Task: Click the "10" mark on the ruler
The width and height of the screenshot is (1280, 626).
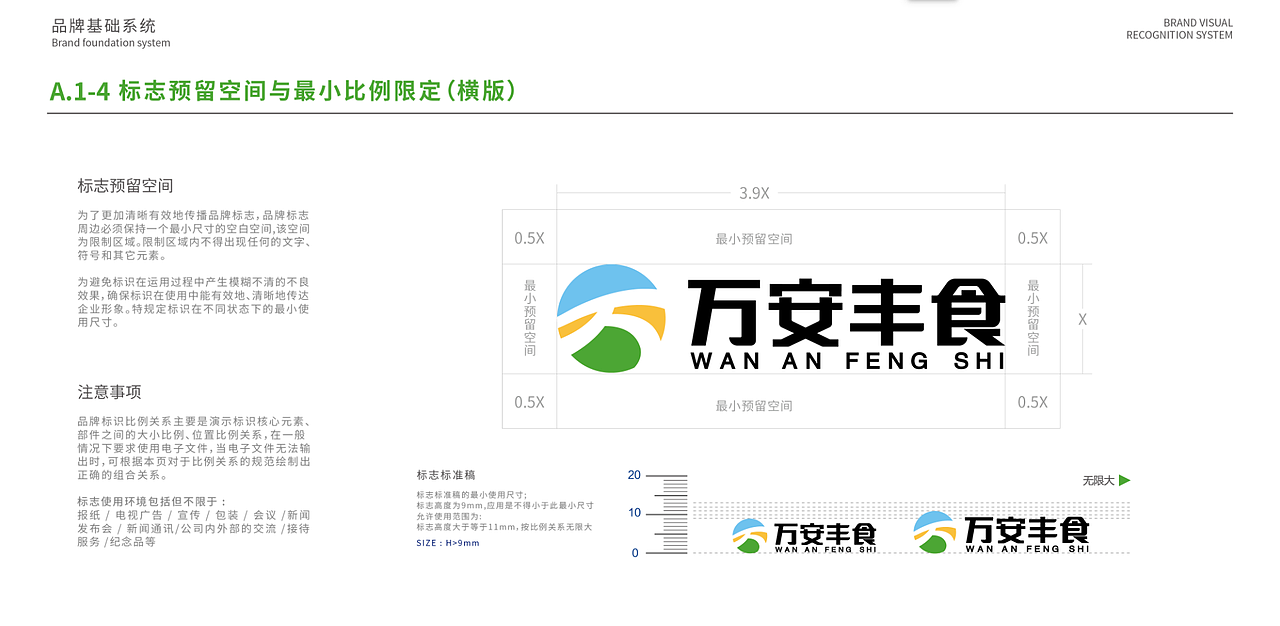Action: click(x=634, y=513)
